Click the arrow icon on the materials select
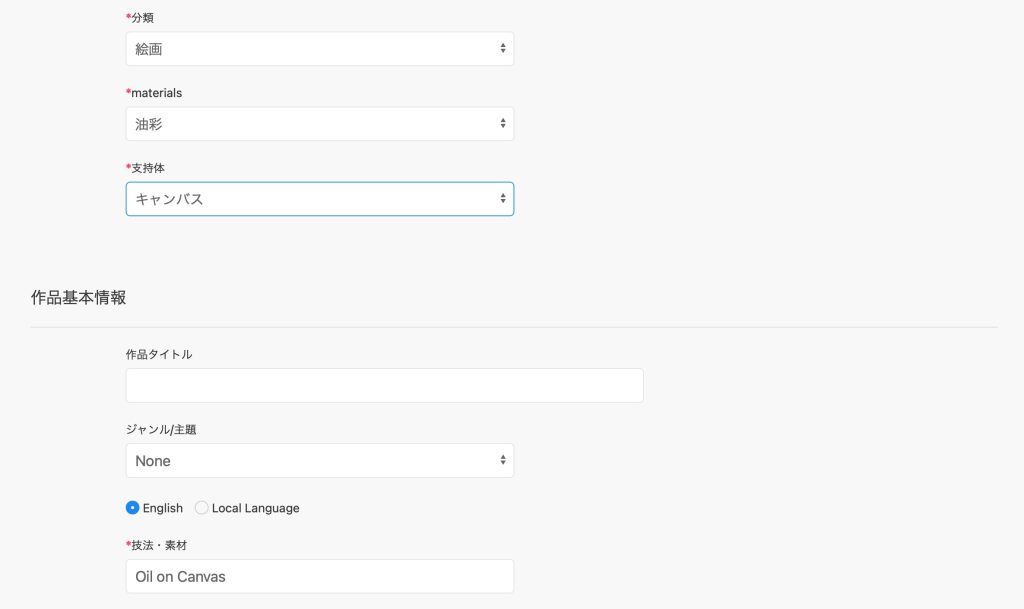The width and height of the screenshot is (1024, 609). (502, 124)
